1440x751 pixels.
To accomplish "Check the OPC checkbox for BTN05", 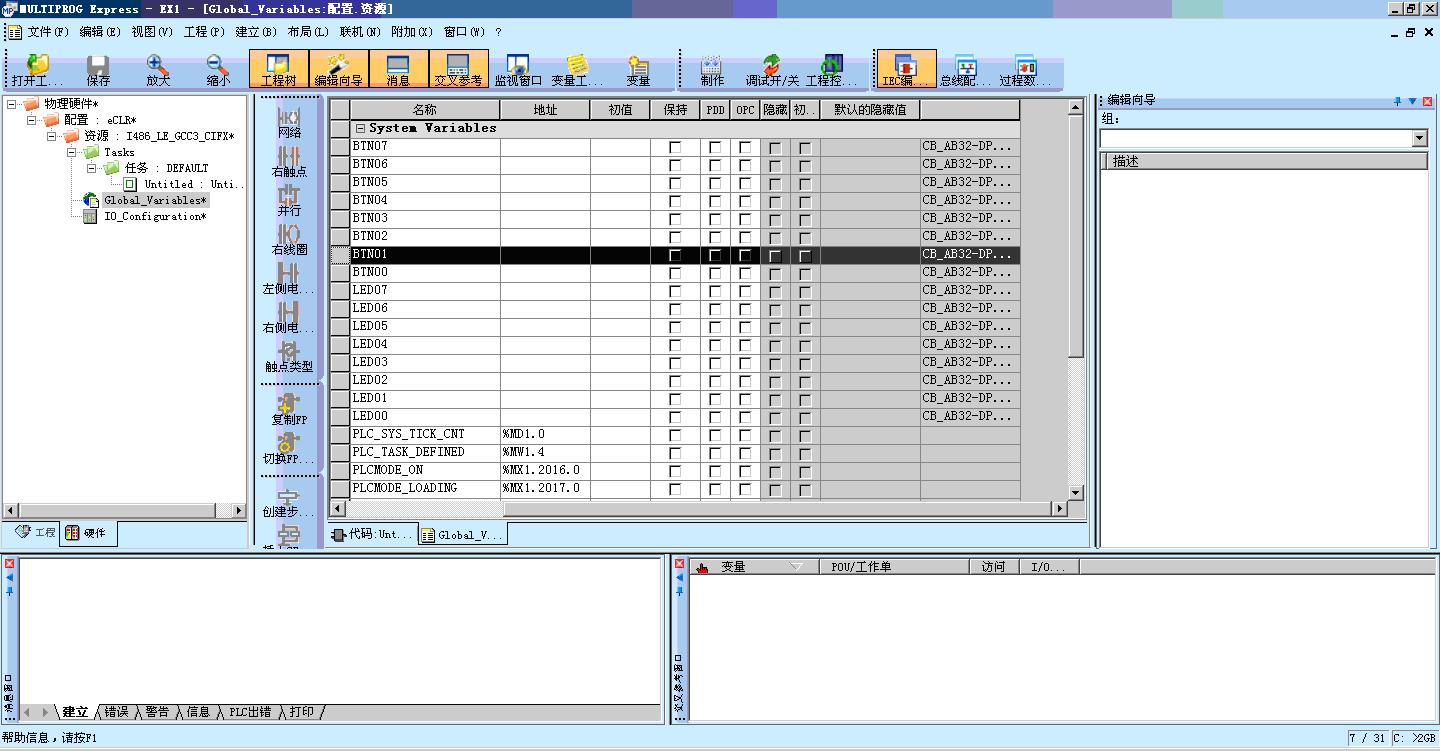I will 745,183.
